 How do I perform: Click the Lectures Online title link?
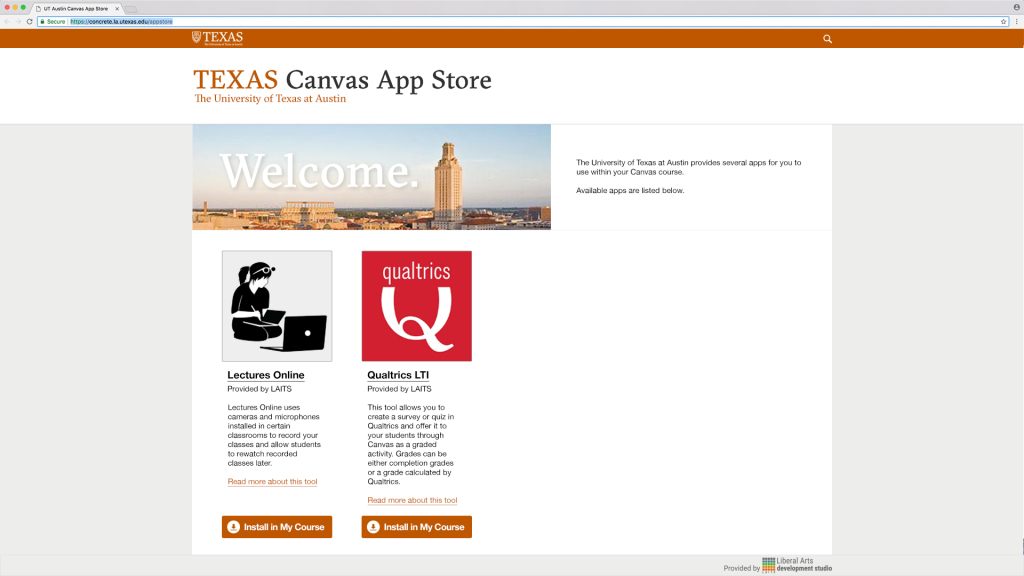(266, 375)
